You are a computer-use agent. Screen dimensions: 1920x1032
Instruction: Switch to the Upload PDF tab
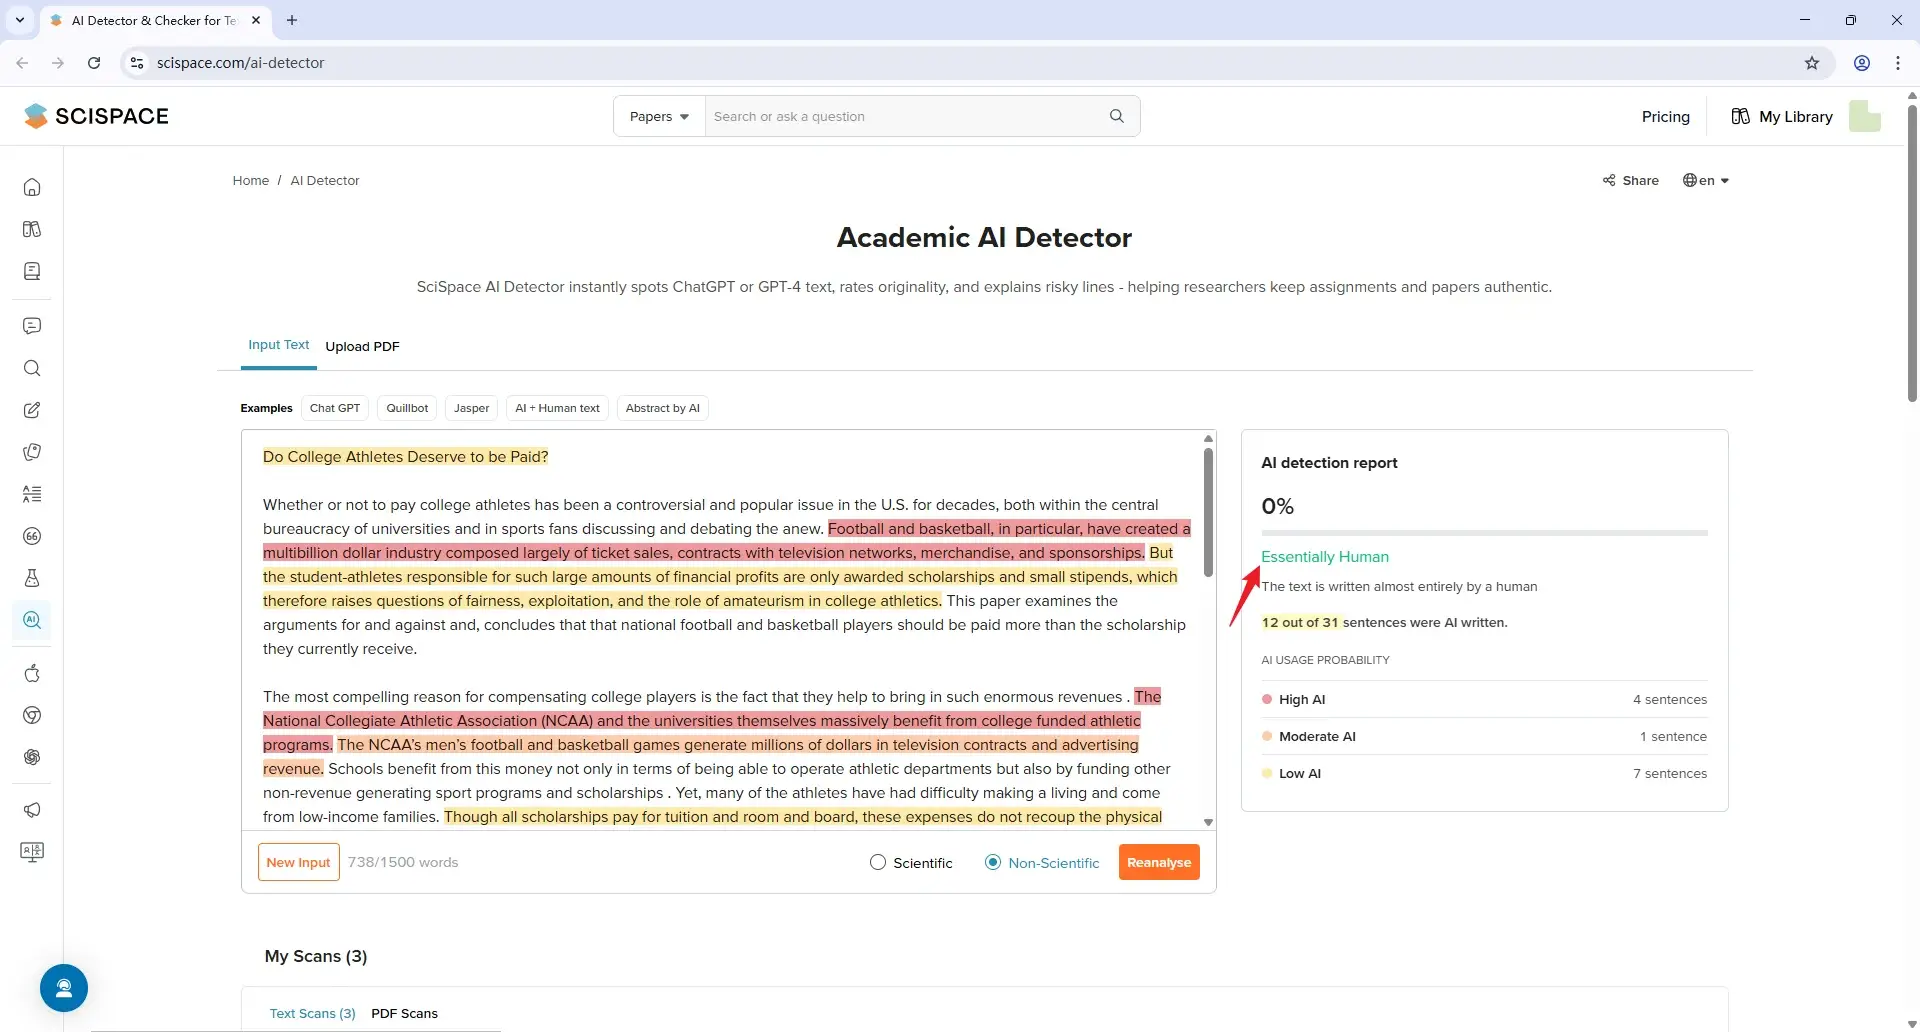pyautogui.click(x=362, y=346)
